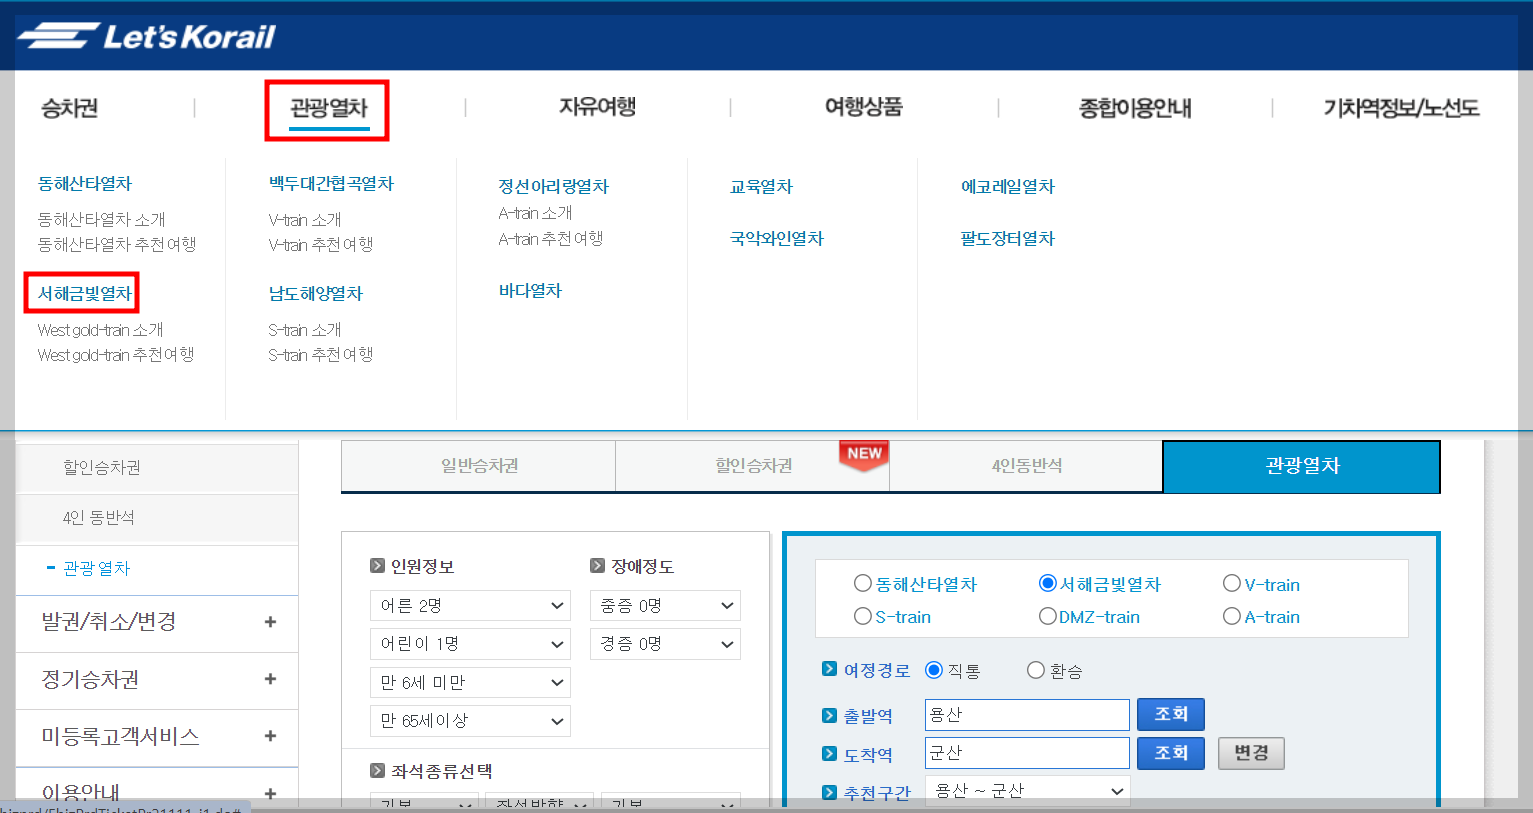
Task: Click the 출발역 input field
Action: click(1027, 715)
